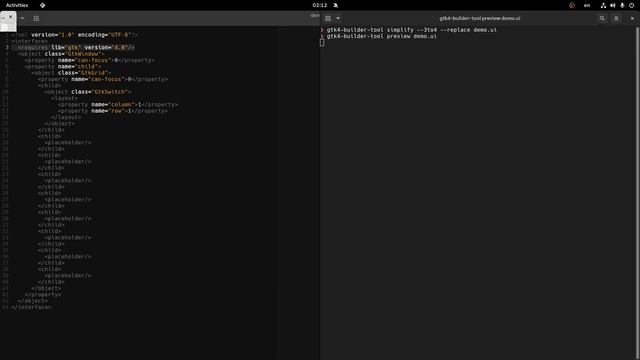The width and height of the screenshot is (640, 360).
Task: Click the opening <interface> tag line
Action: (x=29, y=41)
